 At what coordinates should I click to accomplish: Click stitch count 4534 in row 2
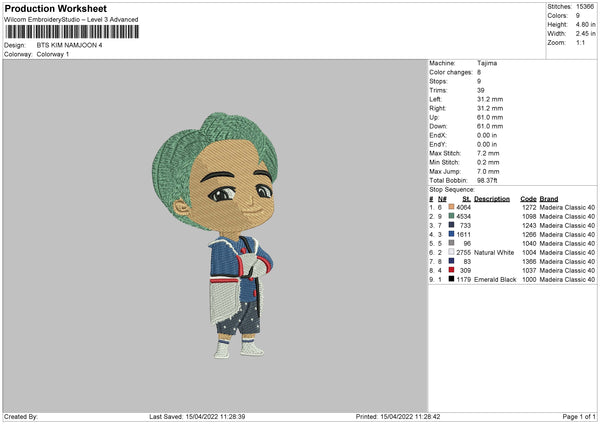point(463,217)
